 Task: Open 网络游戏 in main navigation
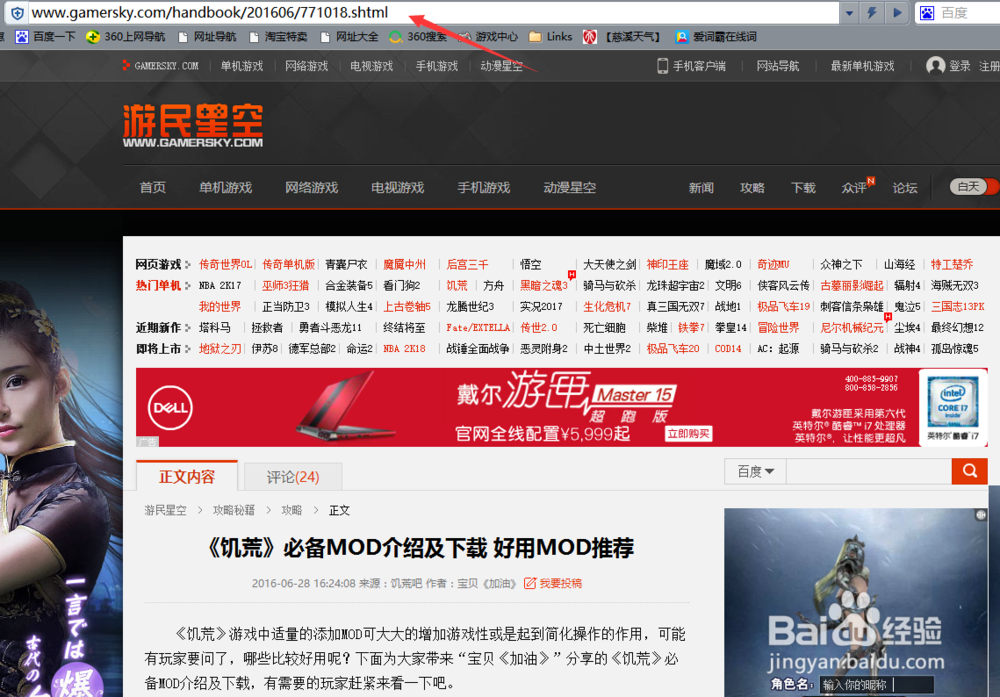point(312,187)
